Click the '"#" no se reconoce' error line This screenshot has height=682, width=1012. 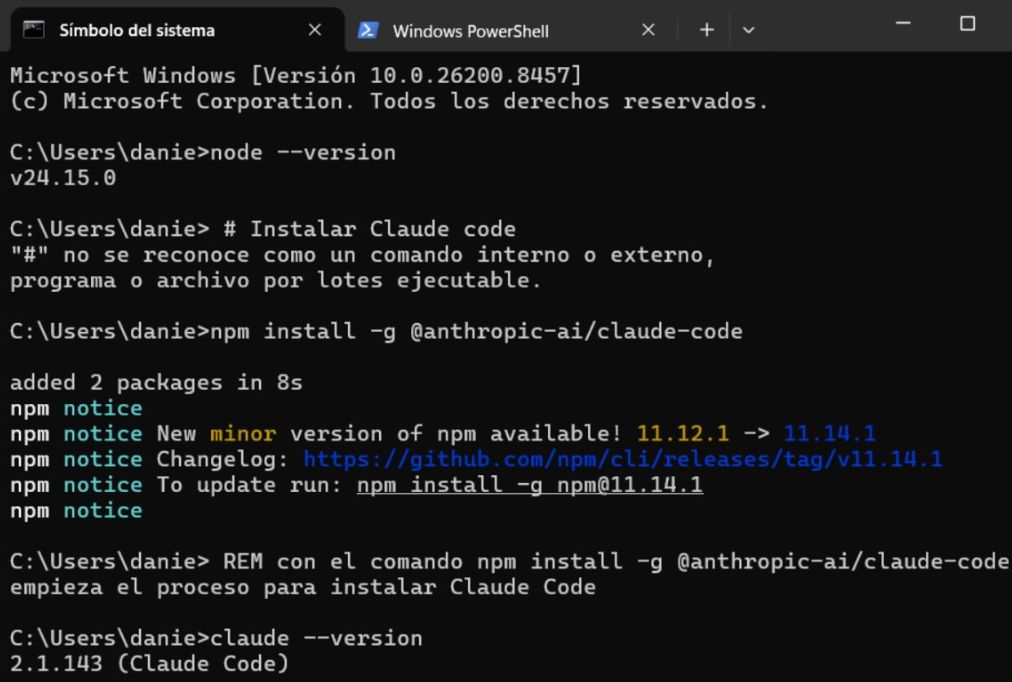point(362,255)
